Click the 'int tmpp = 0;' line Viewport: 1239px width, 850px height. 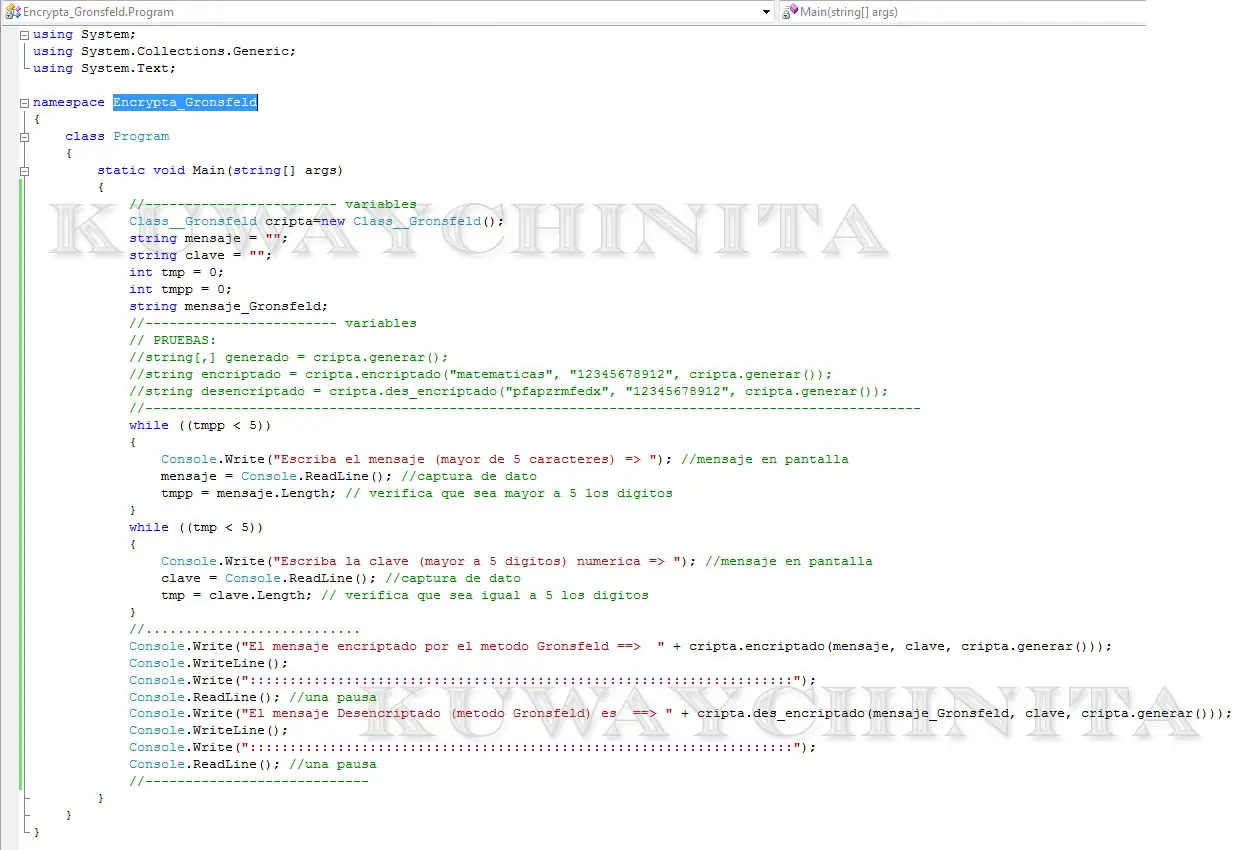pos(181,289)
